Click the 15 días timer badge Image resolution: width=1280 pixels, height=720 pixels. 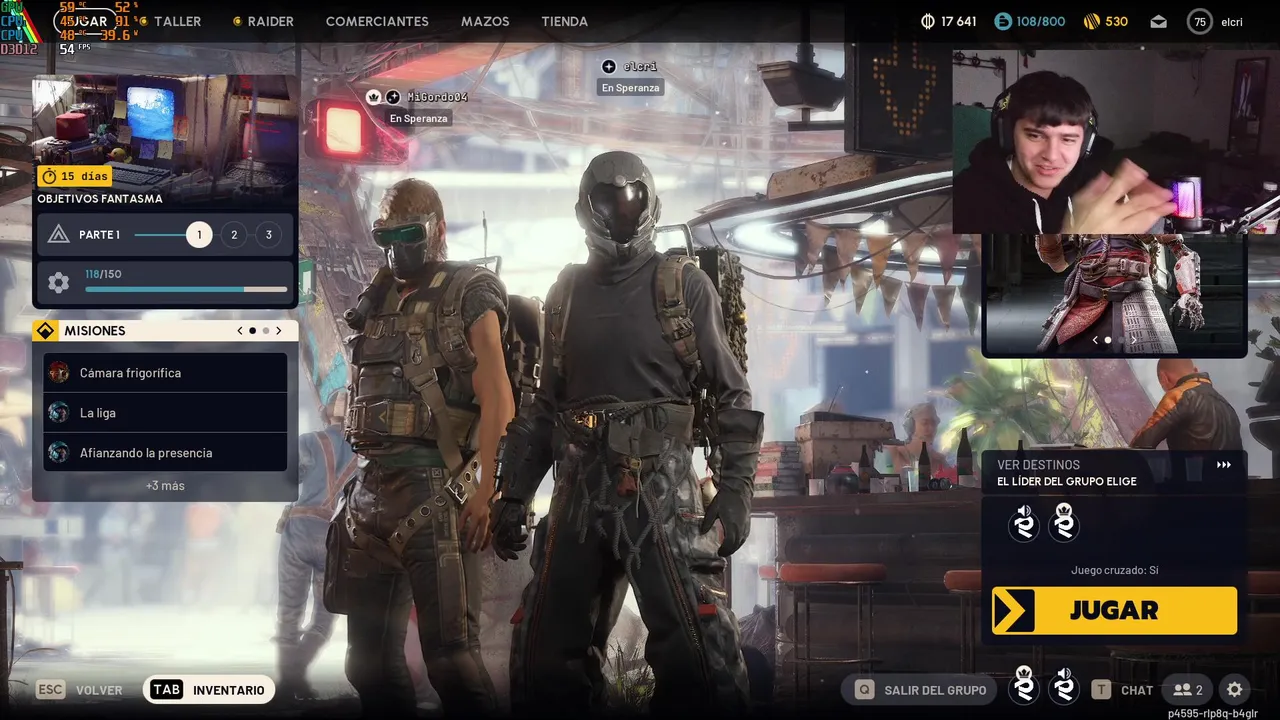coord(75,176)
